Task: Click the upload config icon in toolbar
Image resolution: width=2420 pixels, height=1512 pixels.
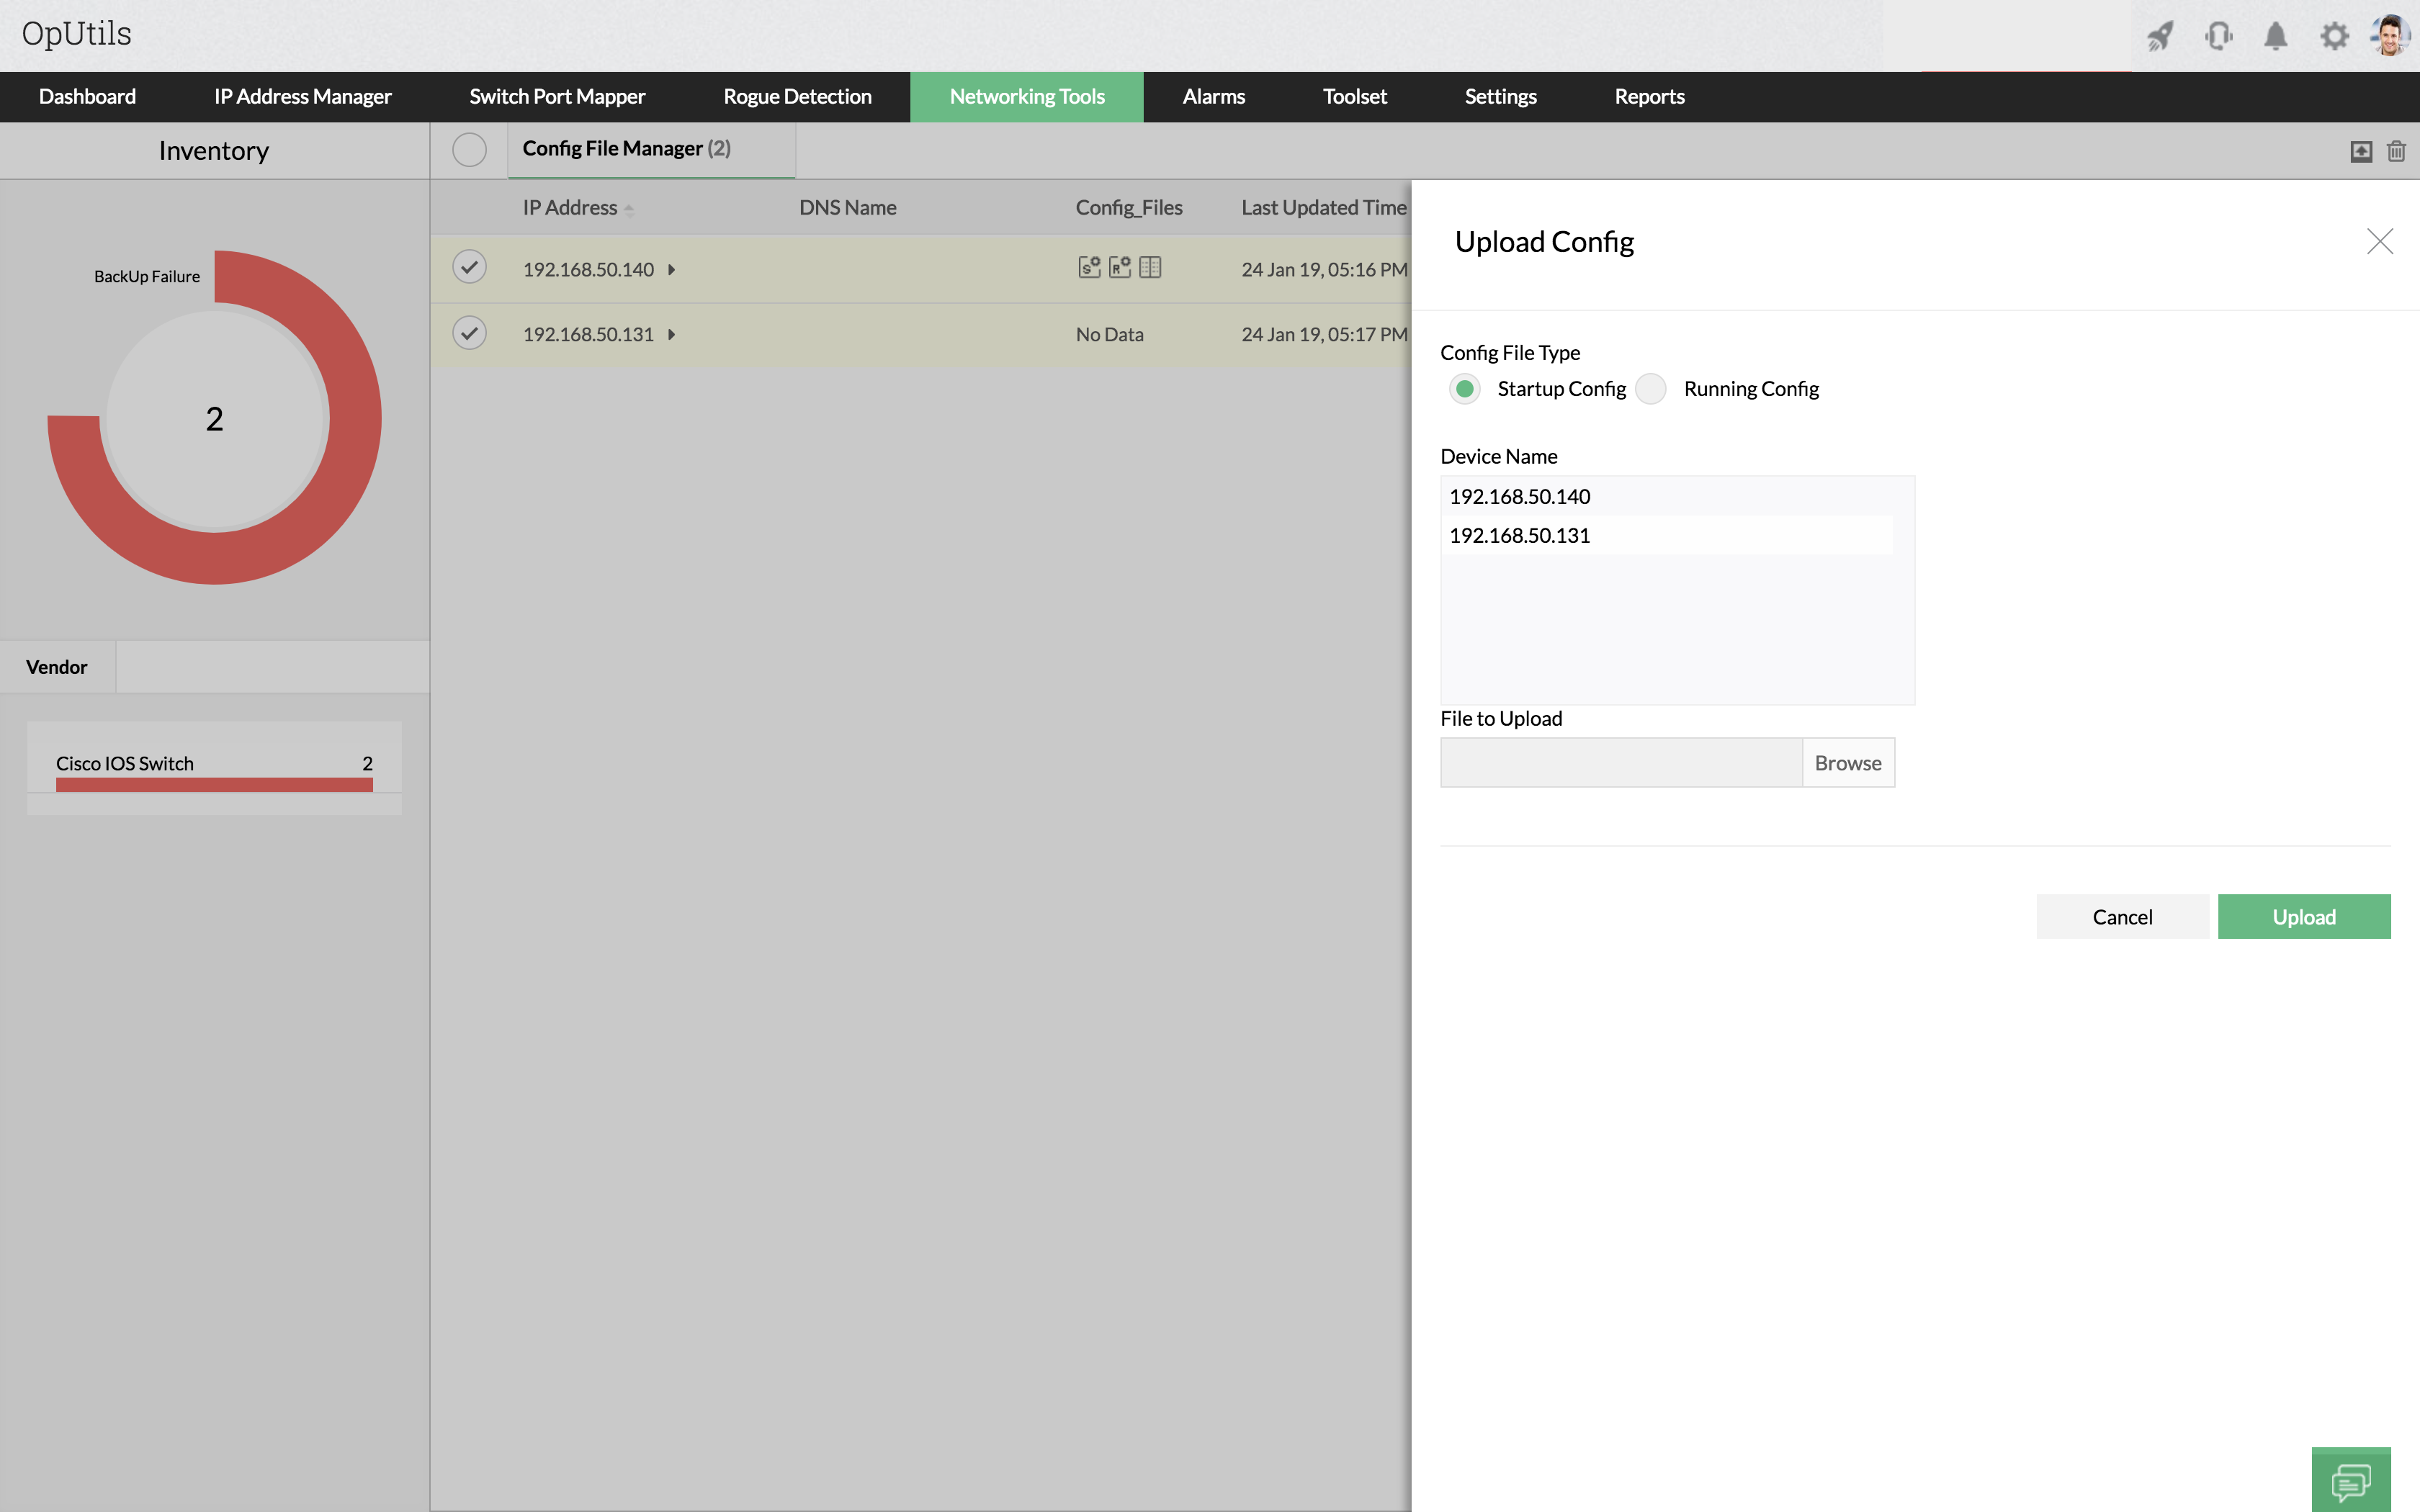Action: pyautogui.click(x=2360, y=151)
